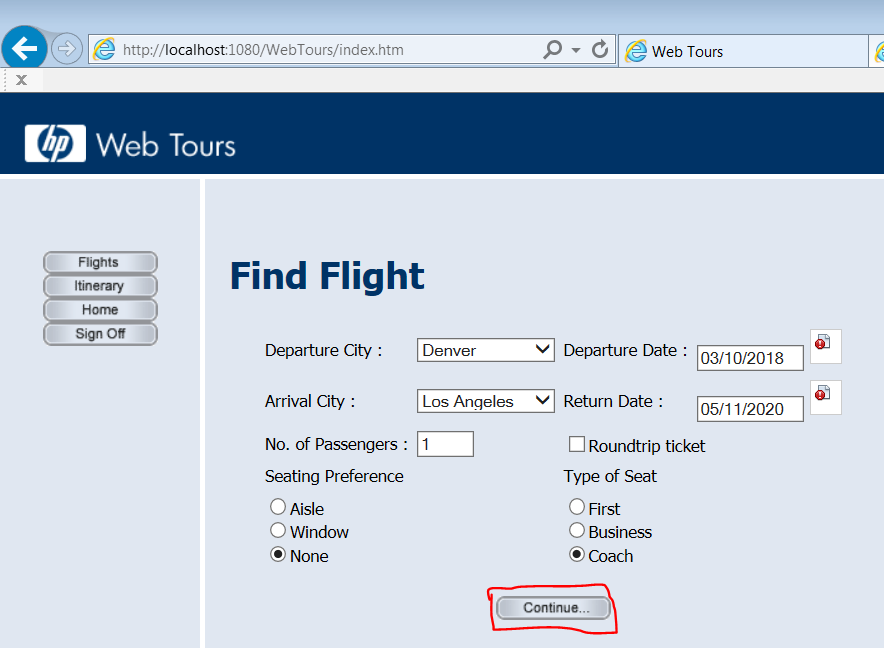Select Window seating preference
The image size is (884, 648).
278,531
